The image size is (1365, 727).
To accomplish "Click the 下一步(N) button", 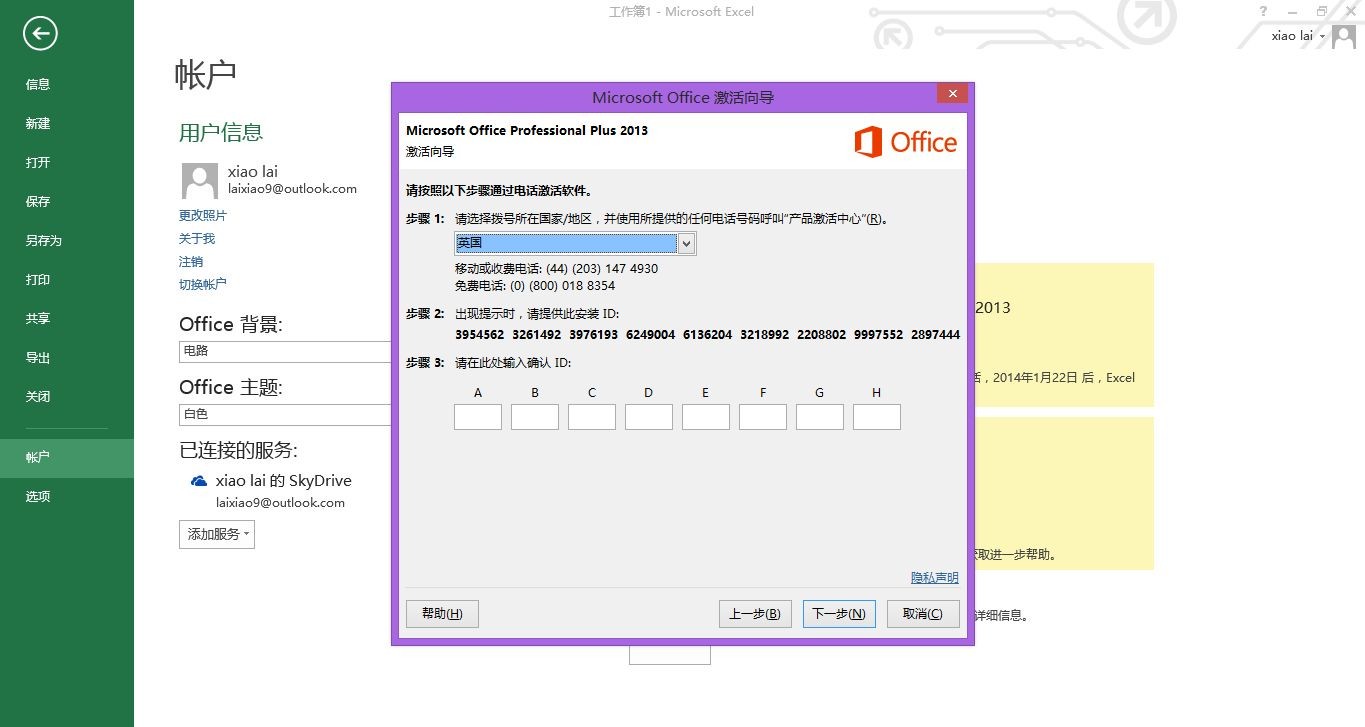I will pos(839,614).
